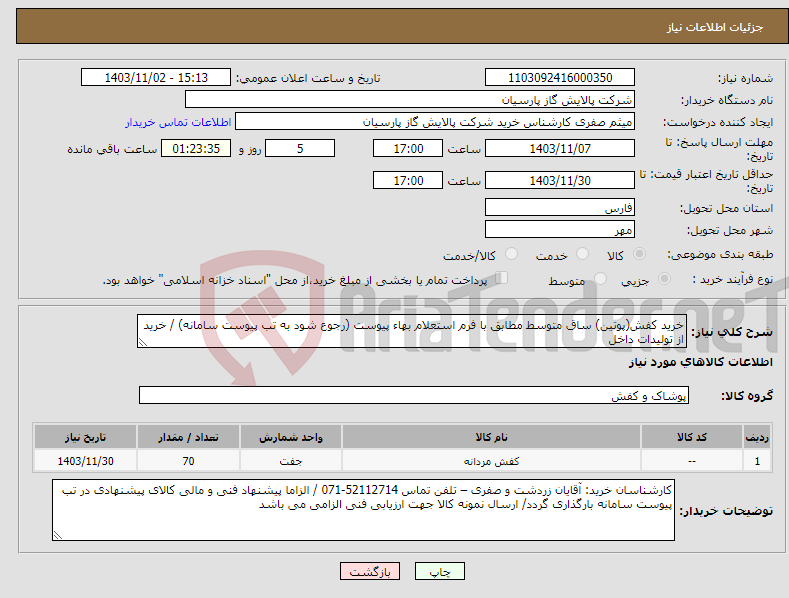Click the remaining days field showing 5
The image size is (789, 598).
click(x=300, y=148)
